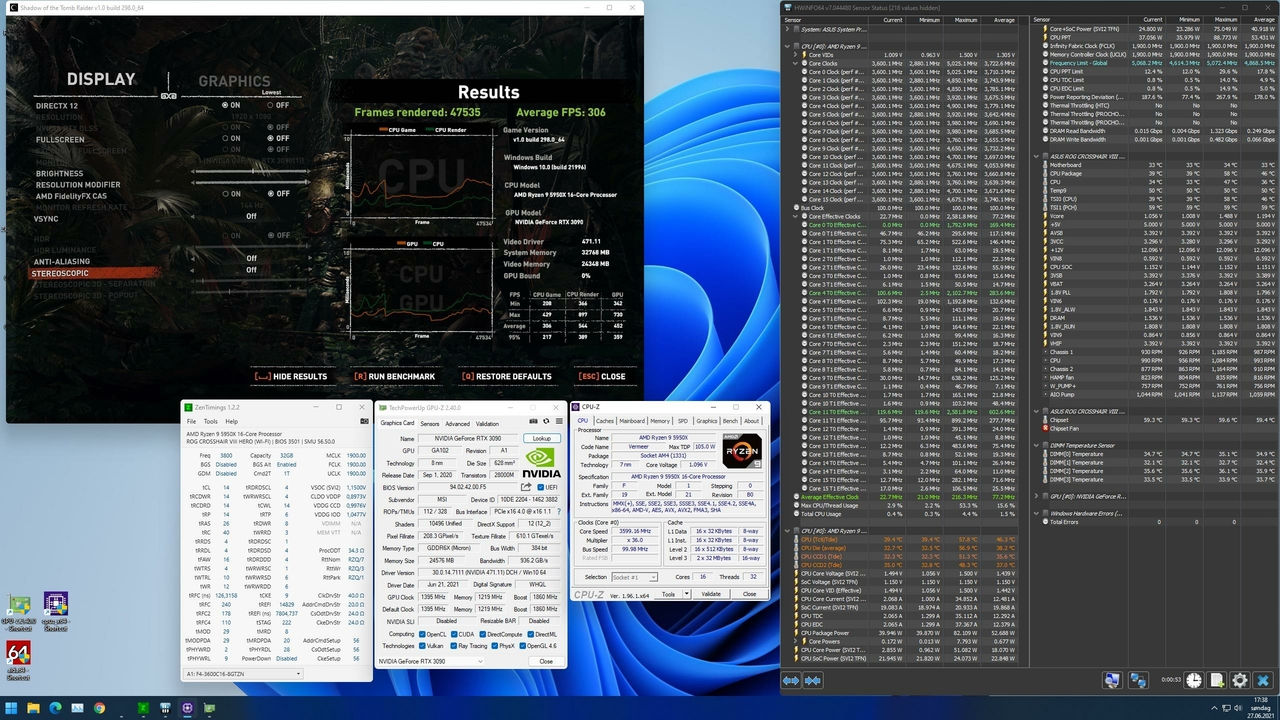Click Run Benchmark in Tomb Raider
The height and width of the screenshot is (720, 1280).
(x=394, y=377)
